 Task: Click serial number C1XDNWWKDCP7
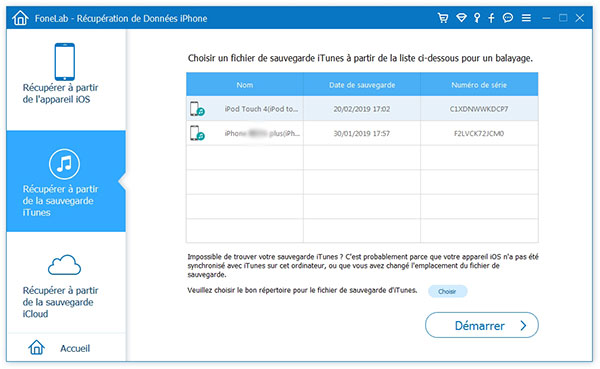click(x=479, y=109)
